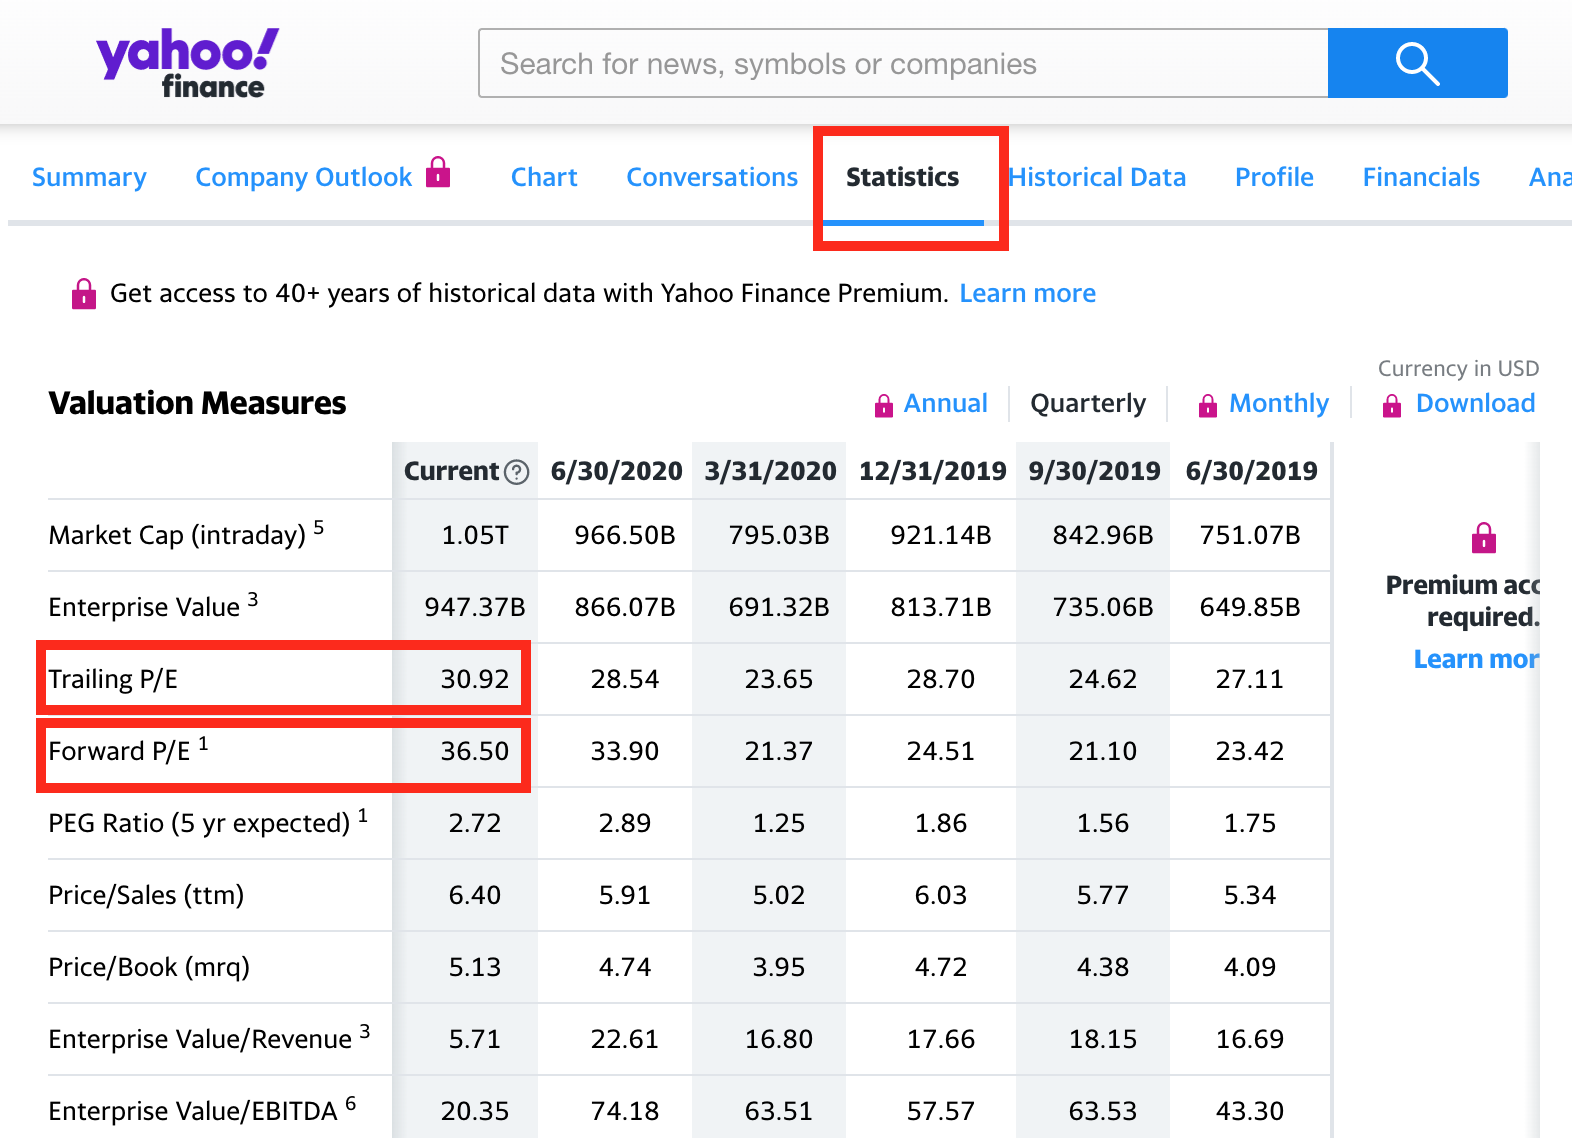This screenshot has width=1572, height=1138.
Task: Click the lock icon next to Monthly
Action: click(1208, 405)
